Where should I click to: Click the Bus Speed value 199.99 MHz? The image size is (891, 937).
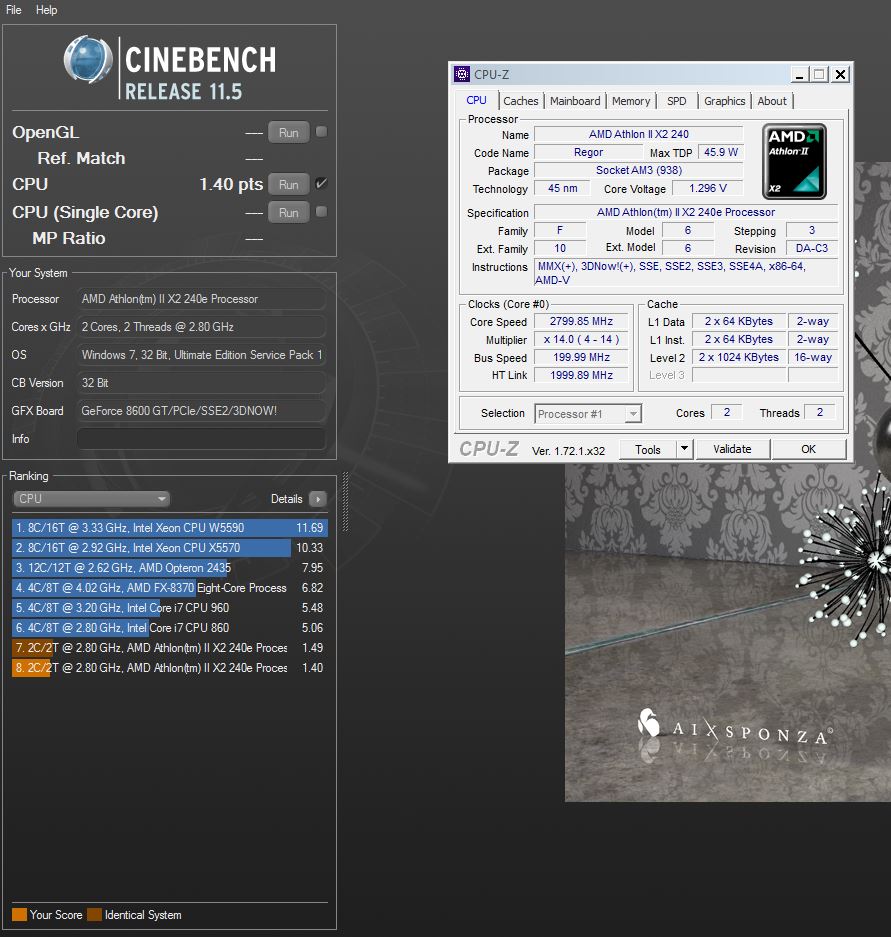coord(581,357)
